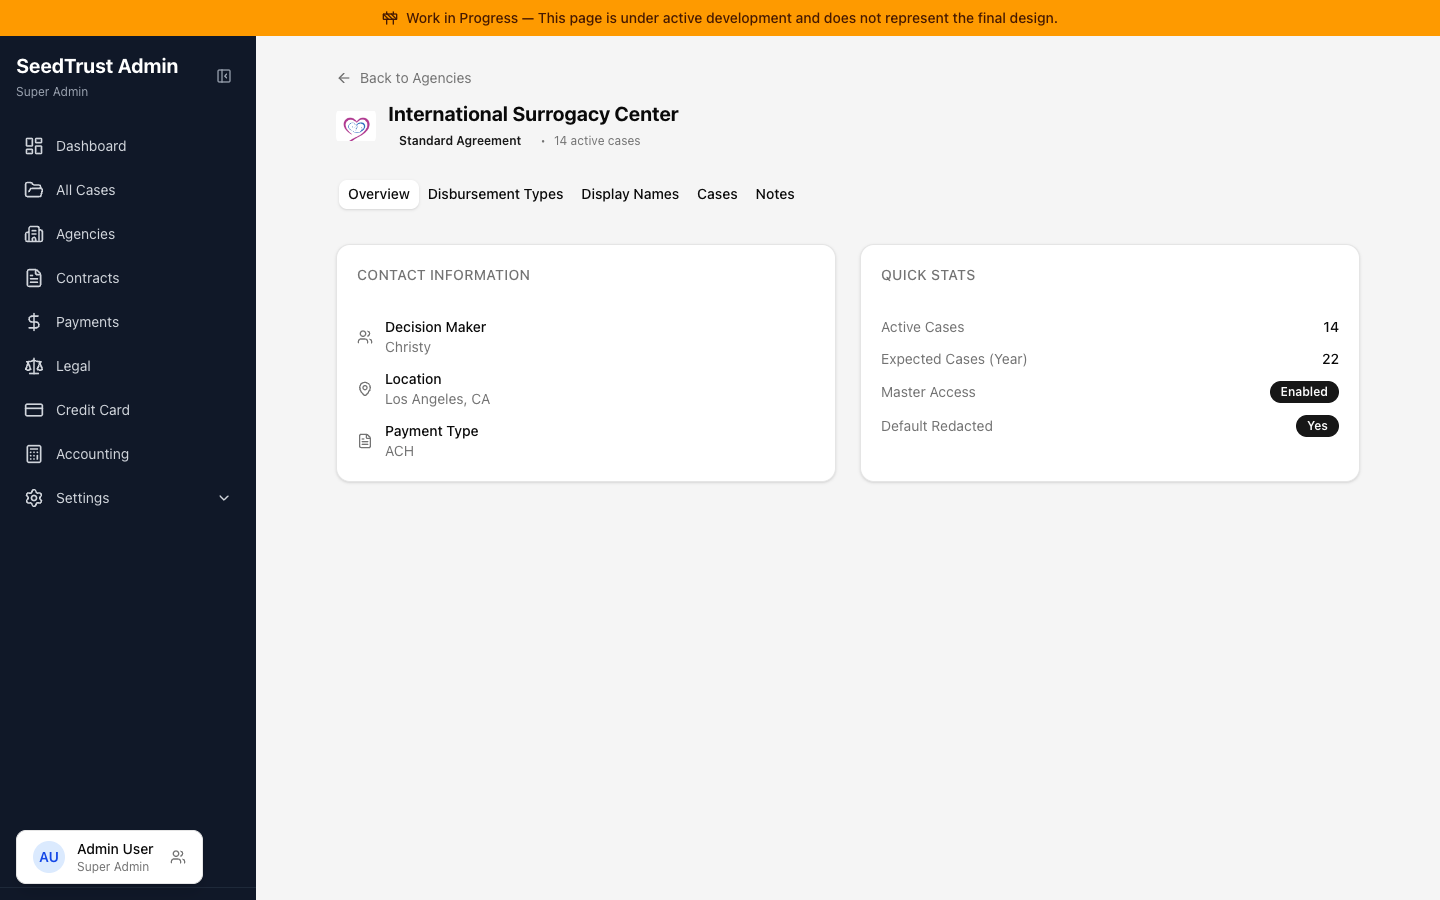Open the Dashboard menu item
Image resolution: width=1440 pixels, height=900 pixels.
click(128, 146)
